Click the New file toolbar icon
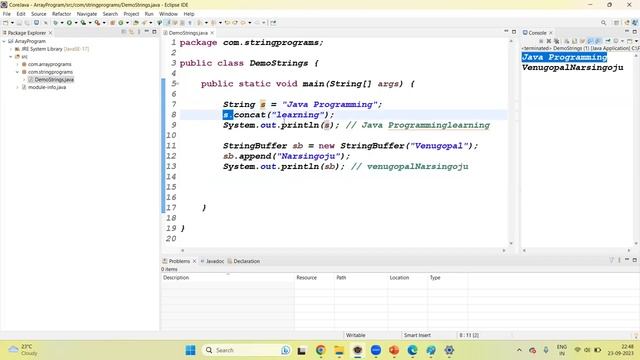This screenshot has width=640, height=360. 5,23
